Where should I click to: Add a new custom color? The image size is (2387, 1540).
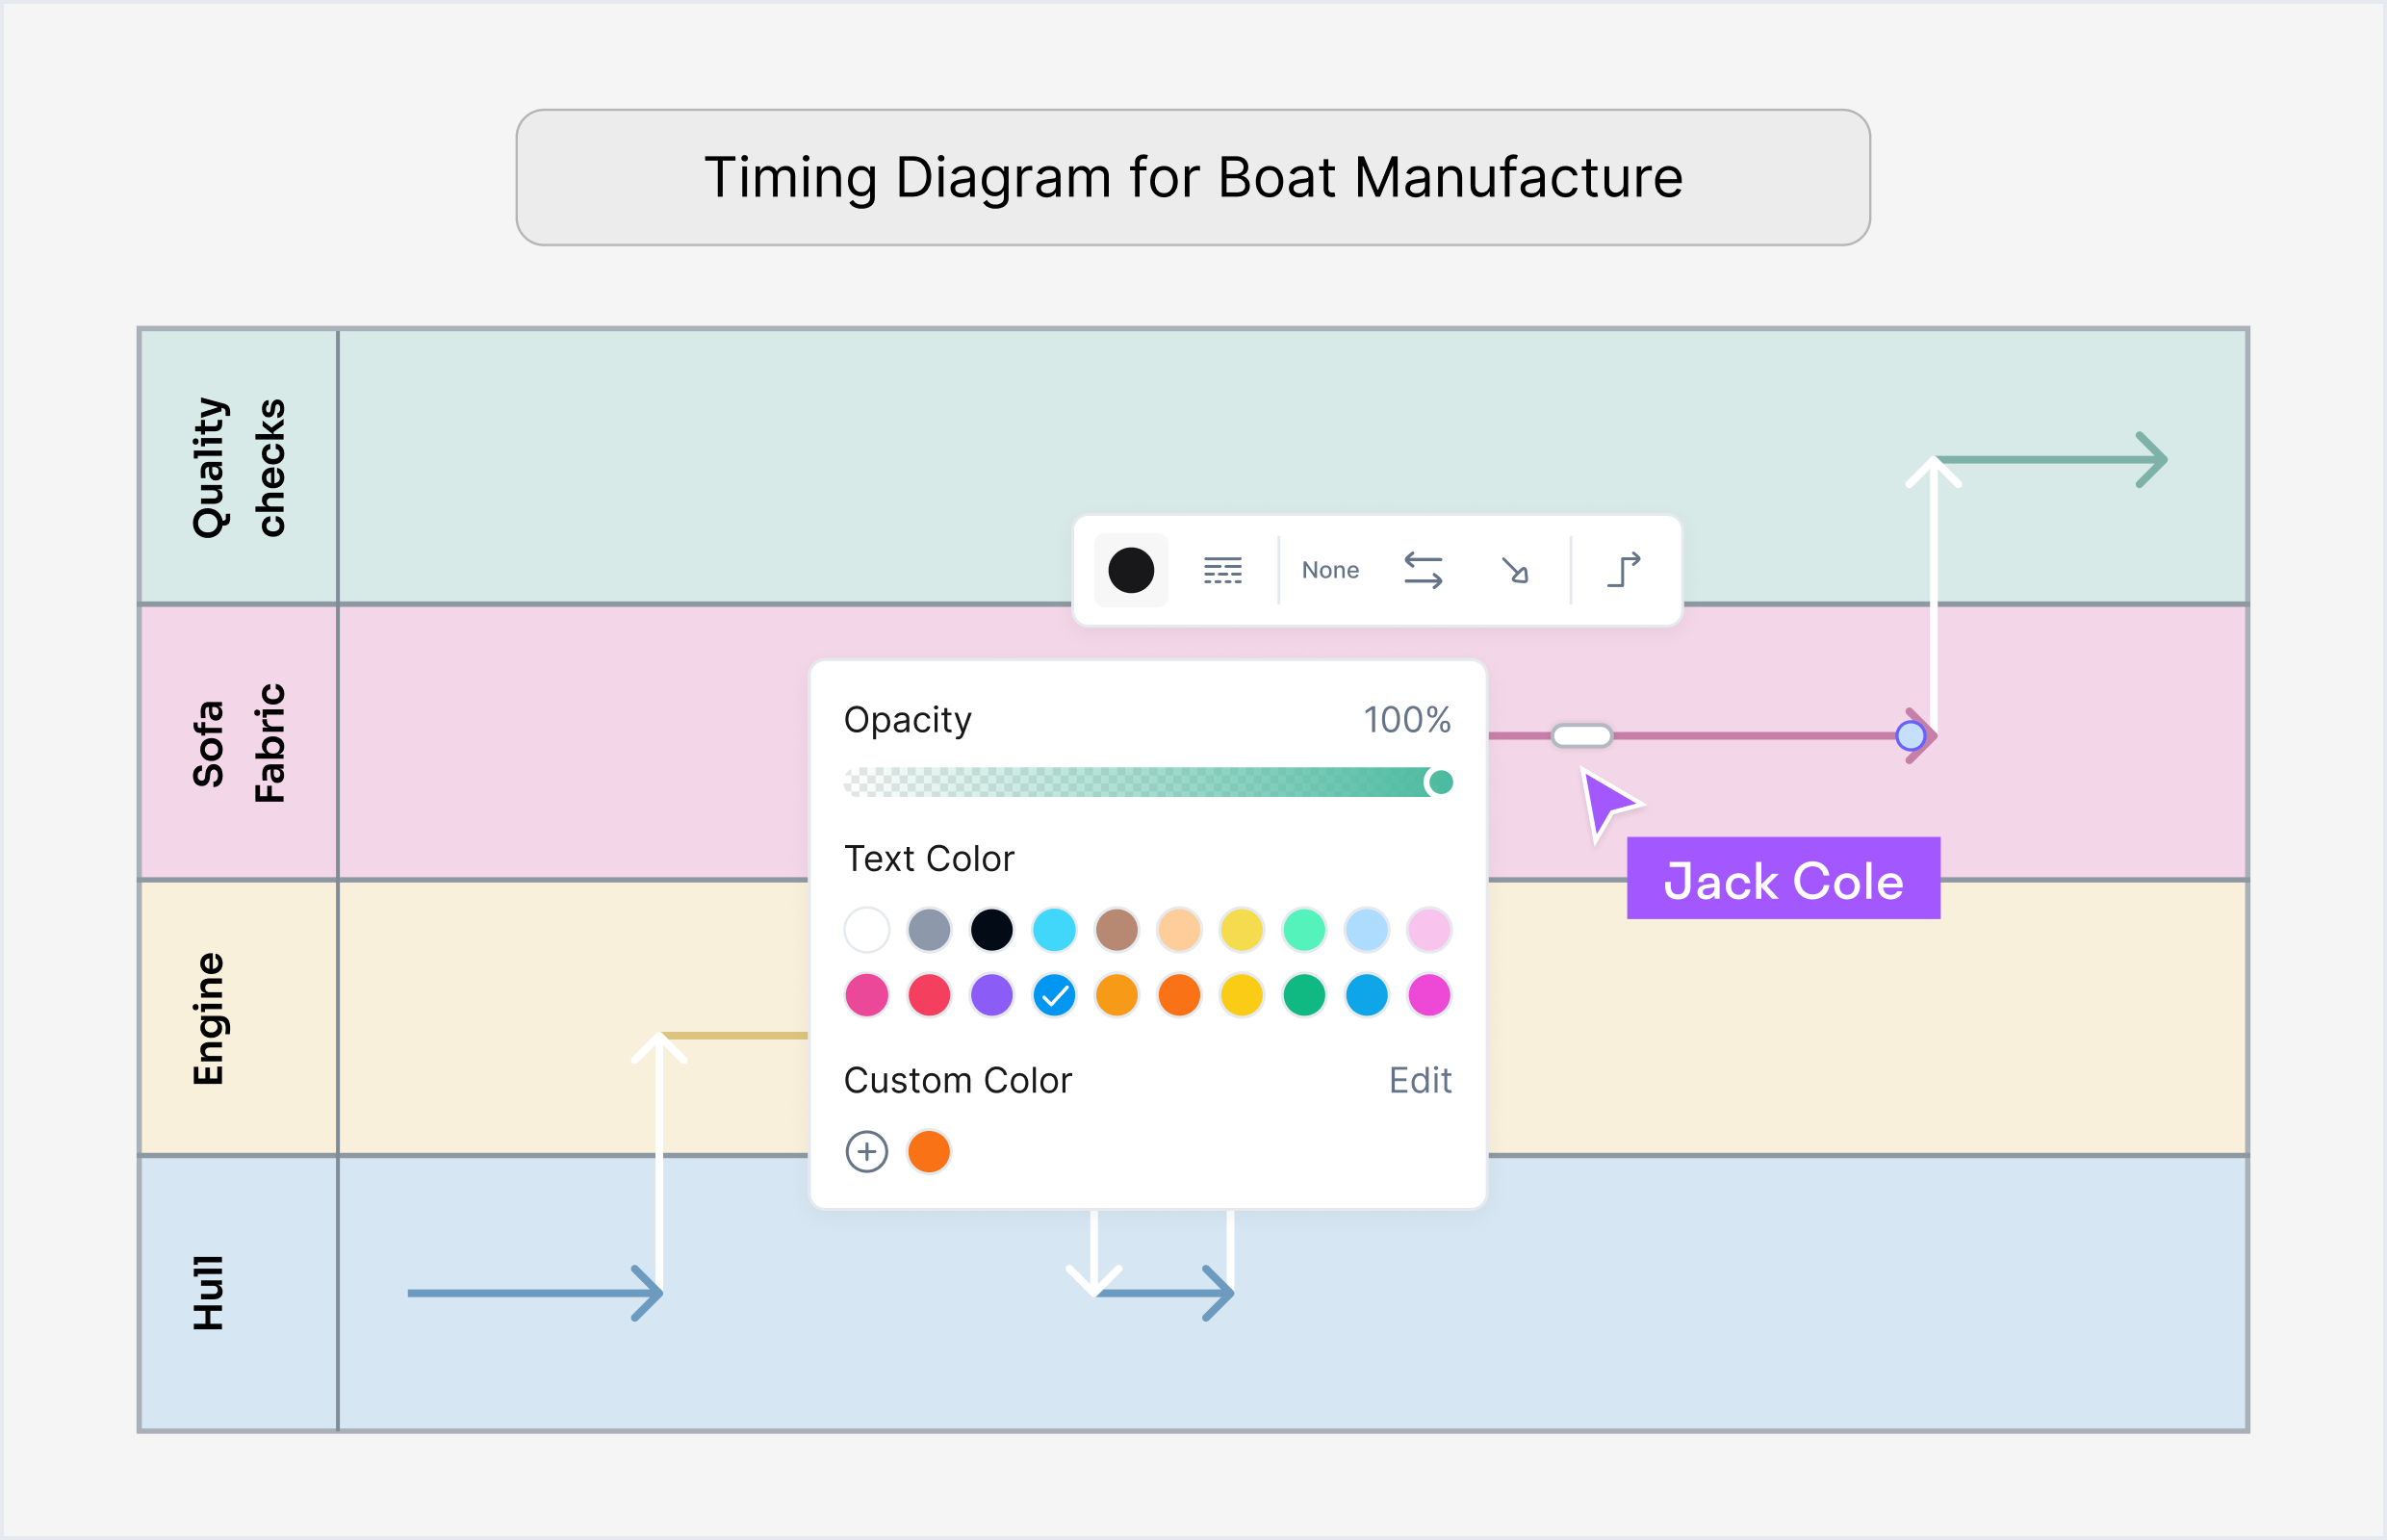(x=867, y=1151)
